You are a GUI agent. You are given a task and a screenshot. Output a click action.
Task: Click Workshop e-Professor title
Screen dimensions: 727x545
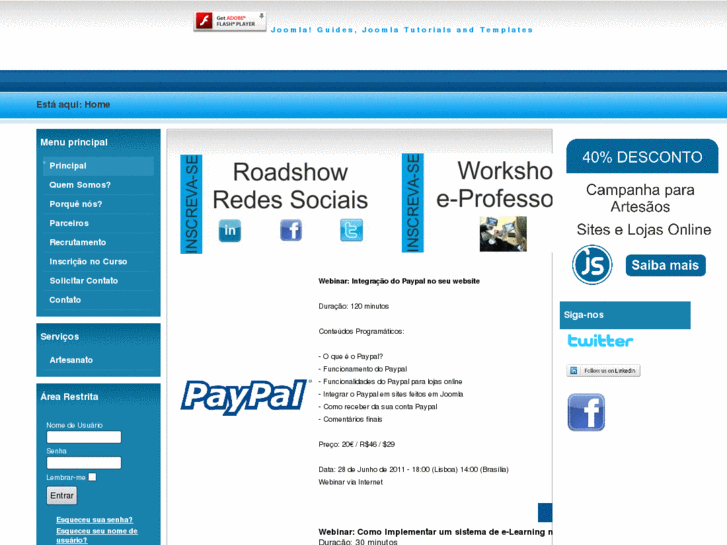(494, 185)
